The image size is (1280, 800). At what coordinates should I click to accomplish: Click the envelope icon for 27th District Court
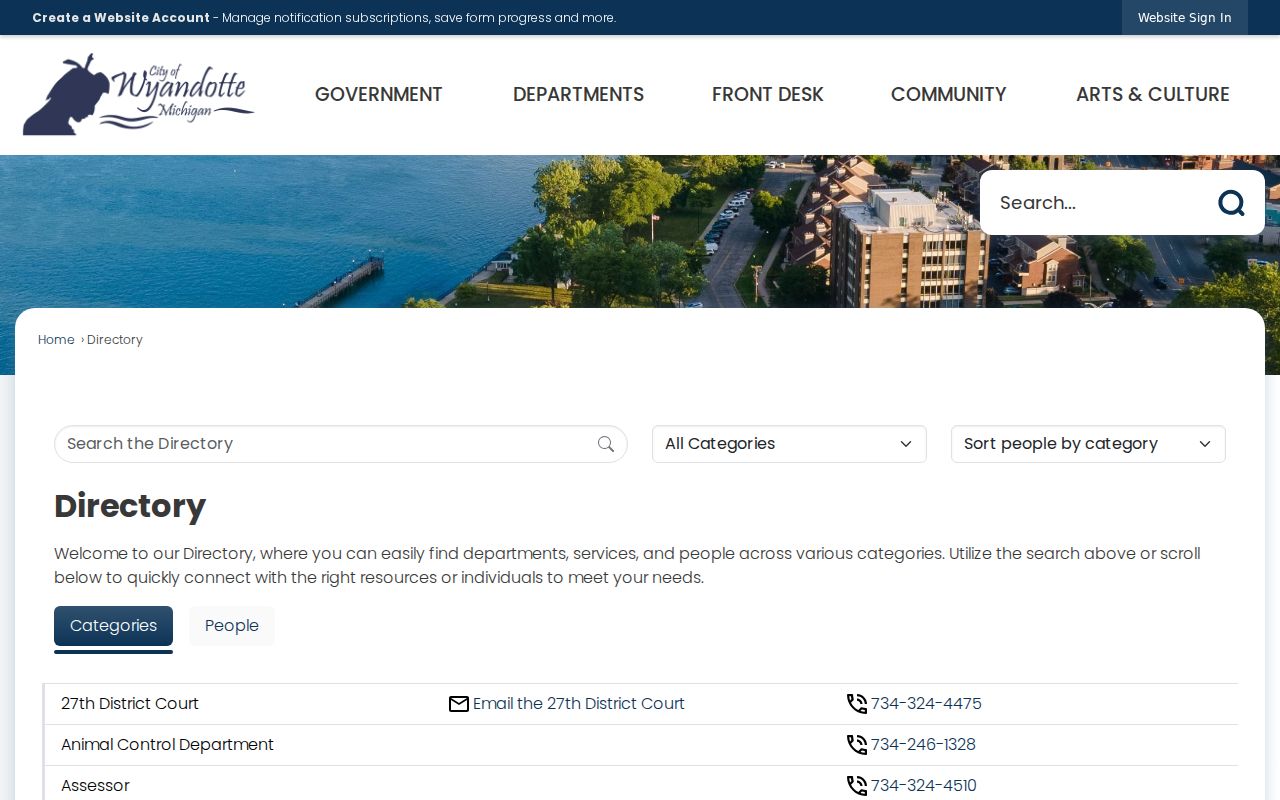coord(459,704)
